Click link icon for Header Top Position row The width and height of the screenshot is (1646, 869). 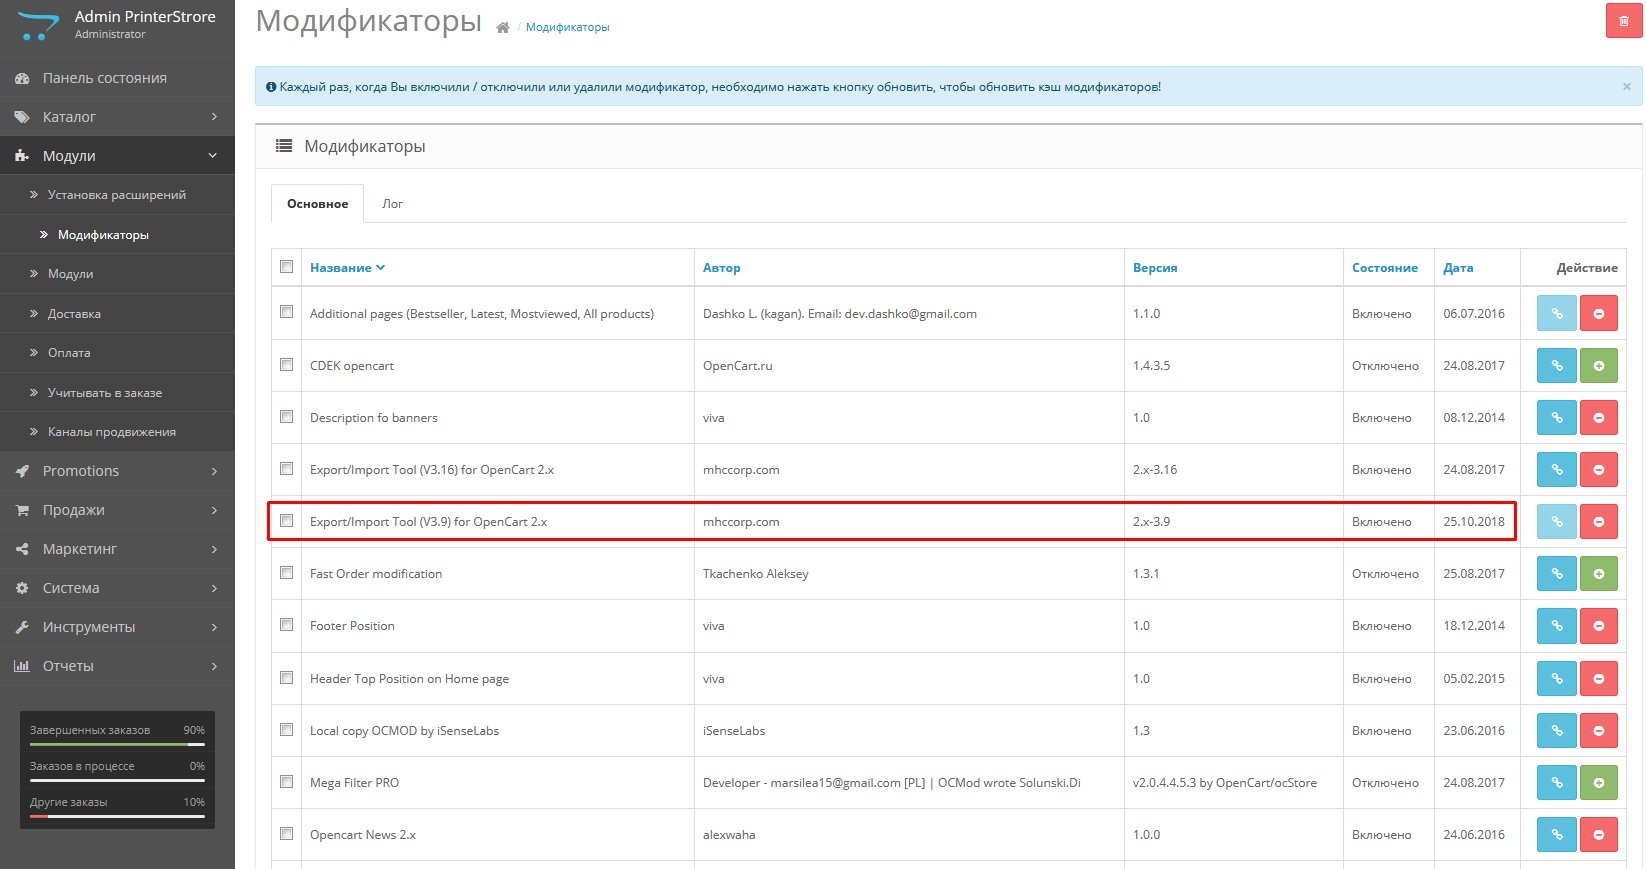point(1556,678)
